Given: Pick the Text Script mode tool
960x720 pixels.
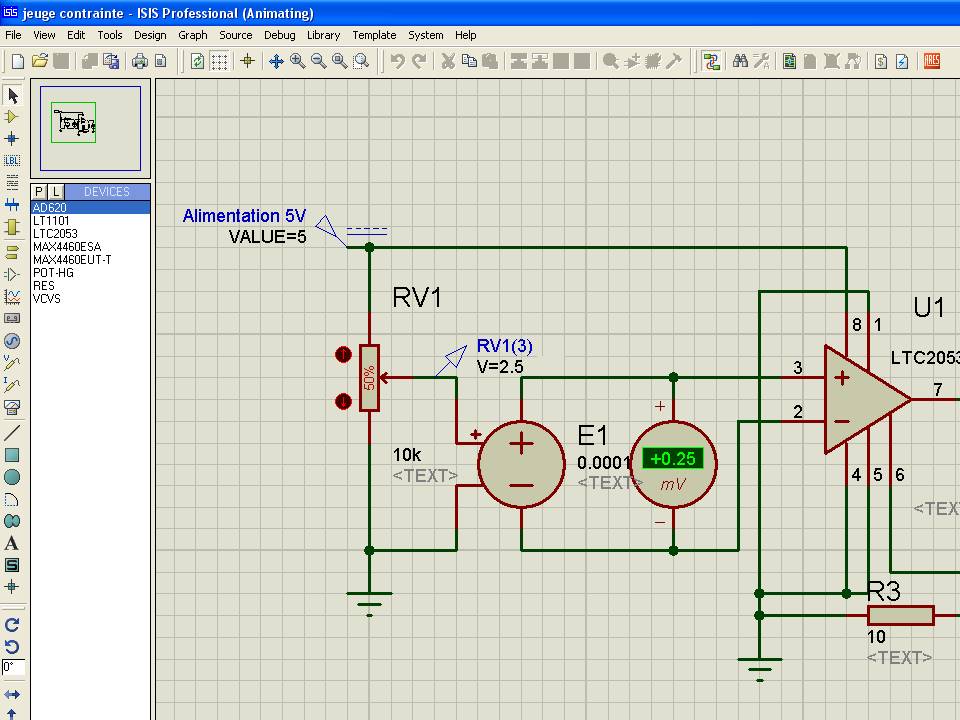Looking at the screenshot, I should tap(12, 182).
